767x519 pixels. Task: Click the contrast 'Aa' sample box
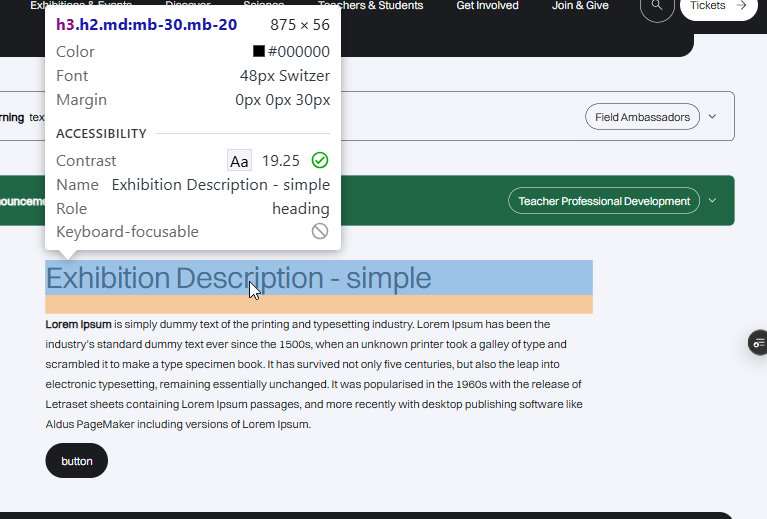(239, 160)
